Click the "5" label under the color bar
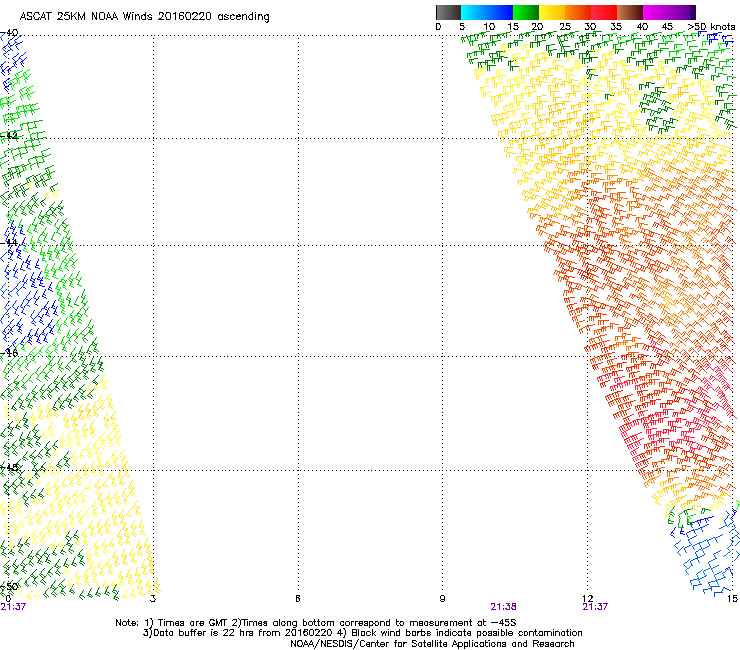The image size is (740, 650). pyautogui.click(x=462, y=27)
